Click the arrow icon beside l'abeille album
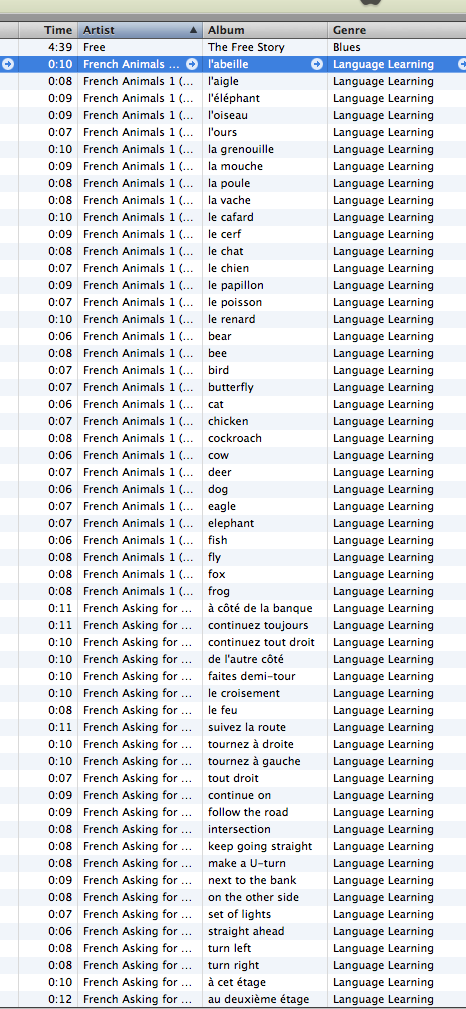Viewport: 466px width, 1009px height. coord(317,64)
